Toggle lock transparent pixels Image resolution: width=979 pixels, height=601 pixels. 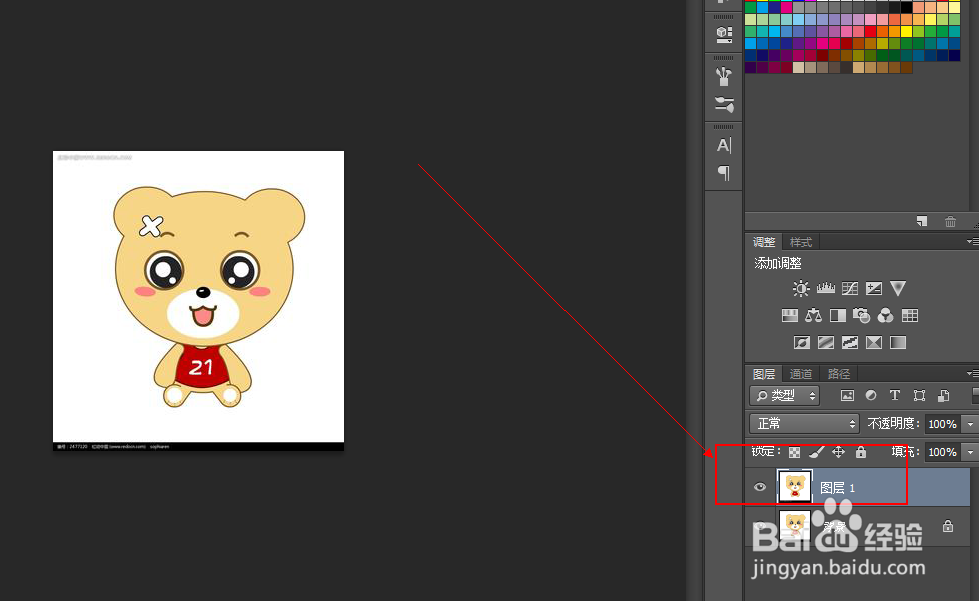point(794,452)
